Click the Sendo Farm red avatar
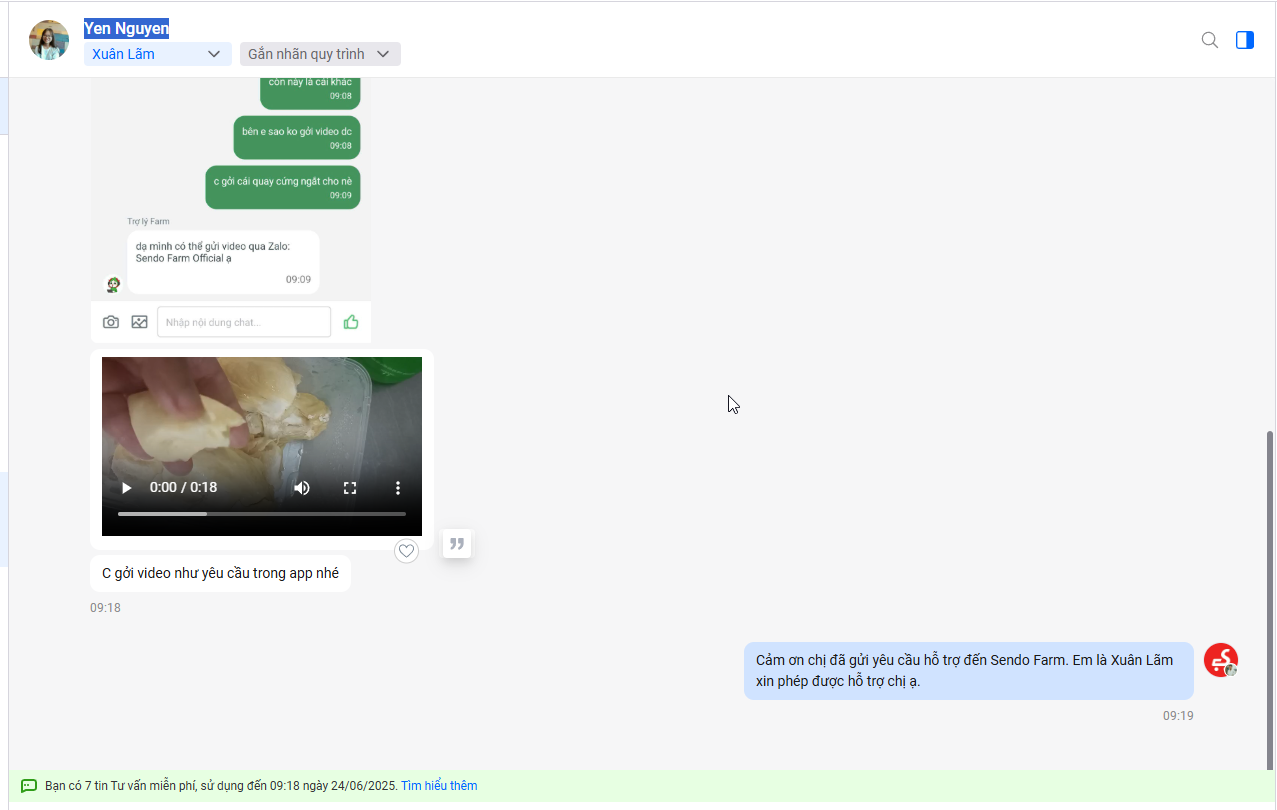The image size is (1277, 810). (x=1221, y=660)
